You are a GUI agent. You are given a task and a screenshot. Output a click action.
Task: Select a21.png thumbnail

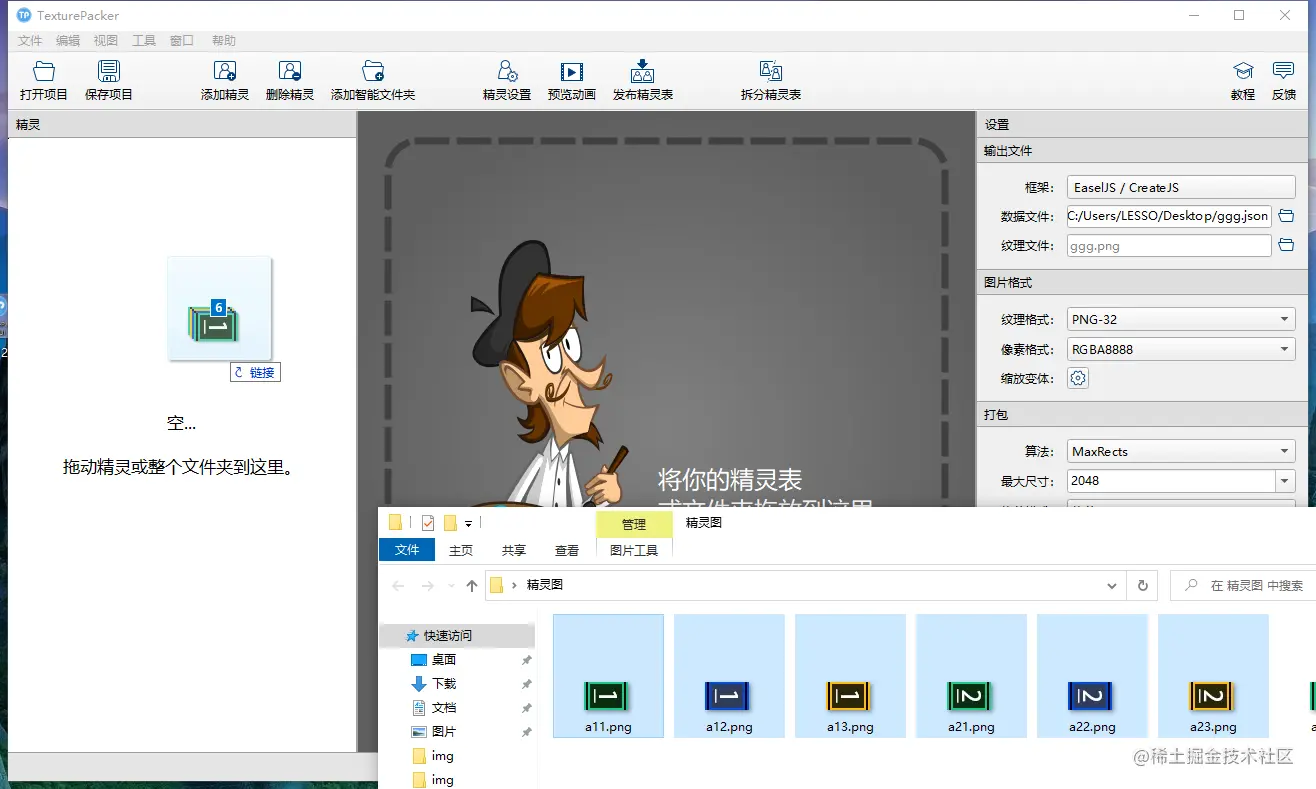tap(971, 676)
